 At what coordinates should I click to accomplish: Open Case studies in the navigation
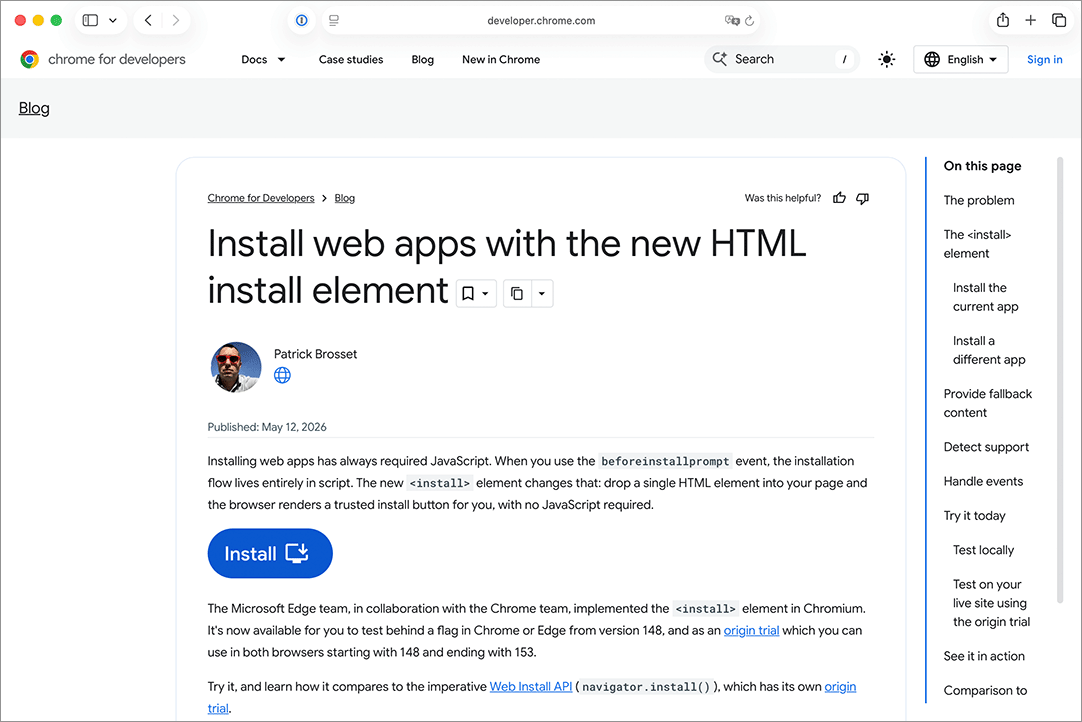pyautogui.click(x=351, y=59)
